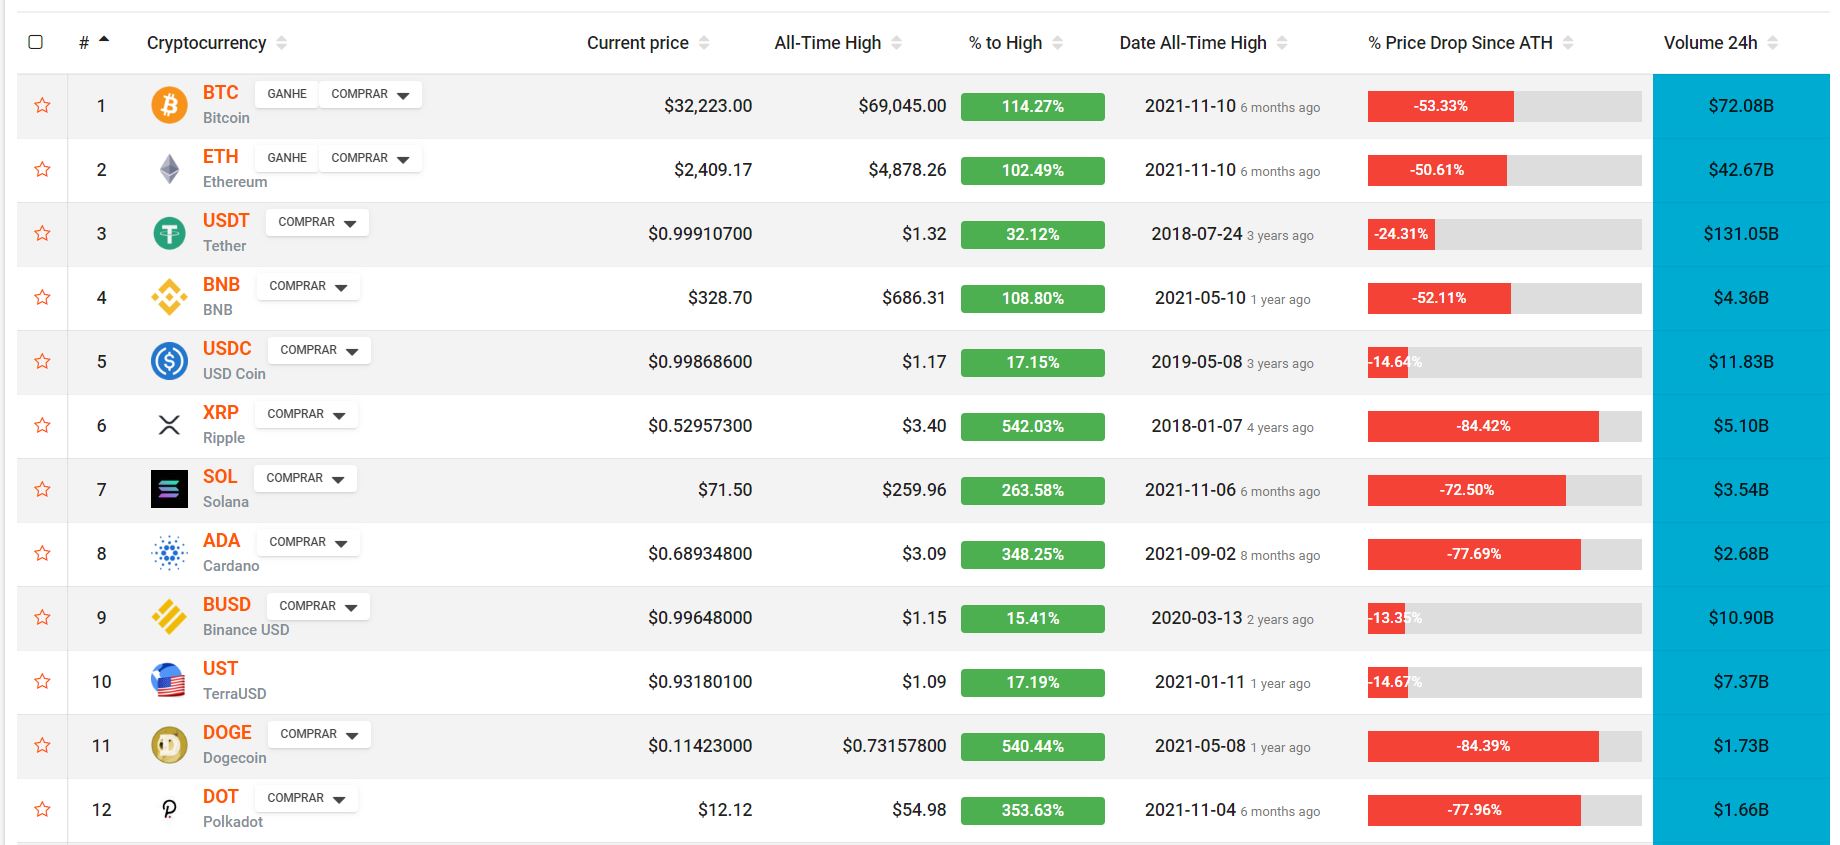Click the GANHE button for BTC
1840x845 pixels.
(x=287, y=94)
